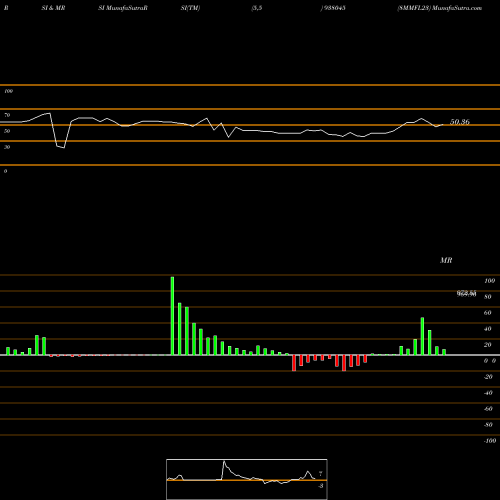Click the histogram axis label 60
This screenshot has width=500, height=500.
tap(487, 313)
